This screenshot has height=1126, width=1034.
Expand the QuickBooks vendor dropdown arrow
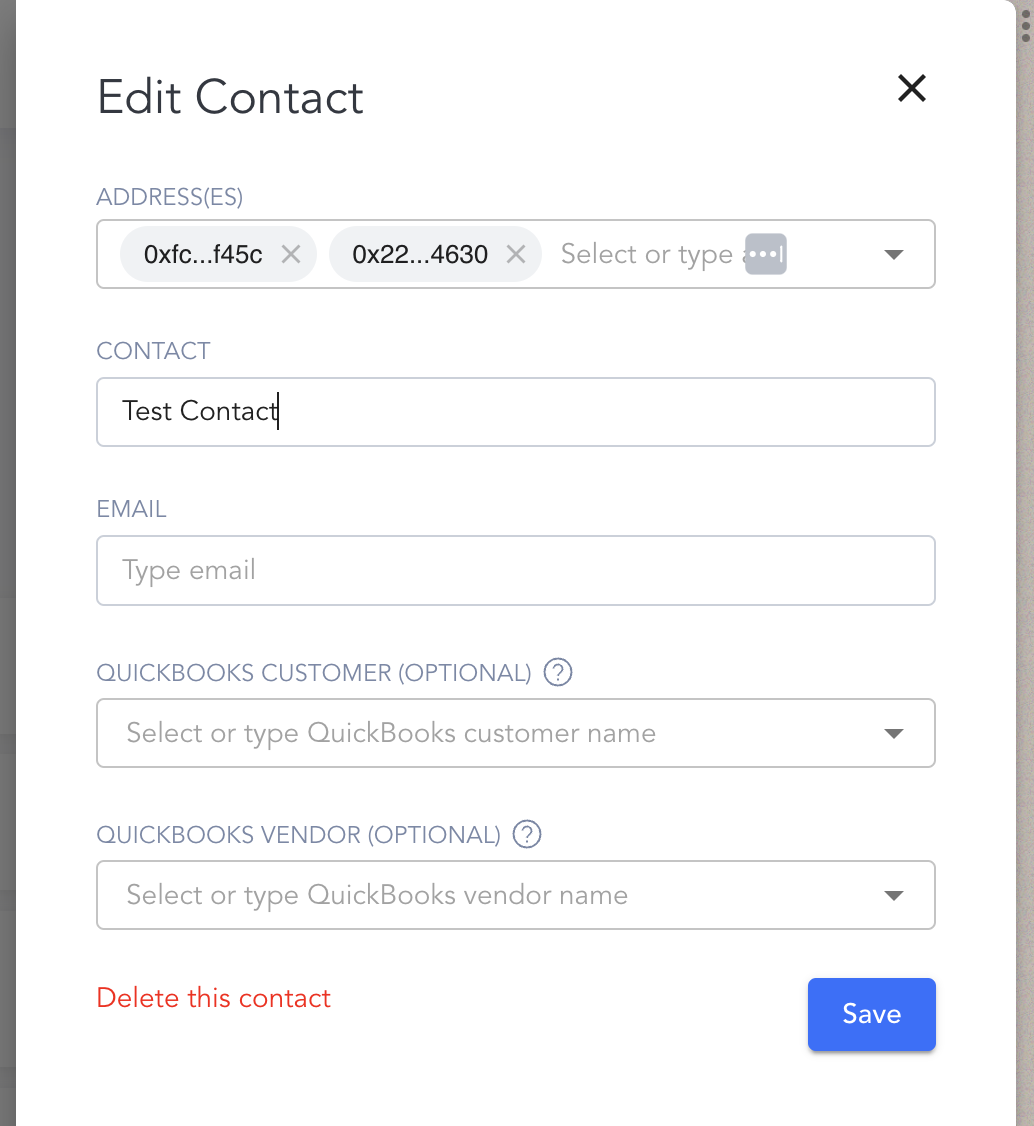[894, 896]
